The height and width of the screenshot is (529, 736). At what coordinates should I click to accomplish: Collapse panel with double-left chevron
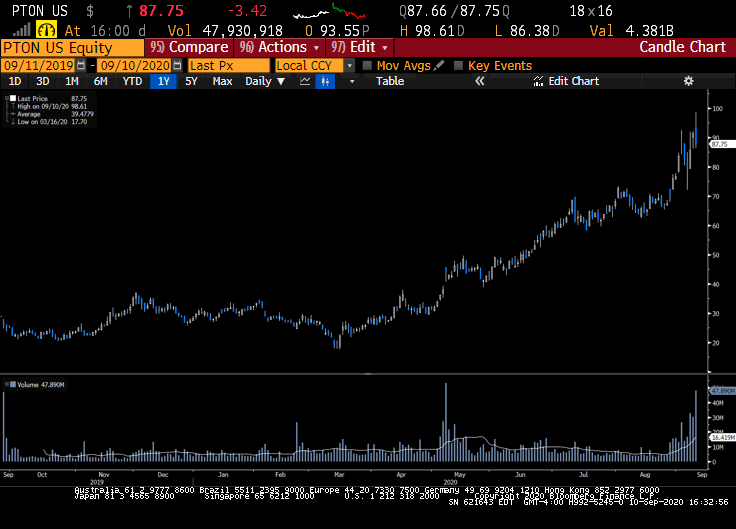[479, 81]
